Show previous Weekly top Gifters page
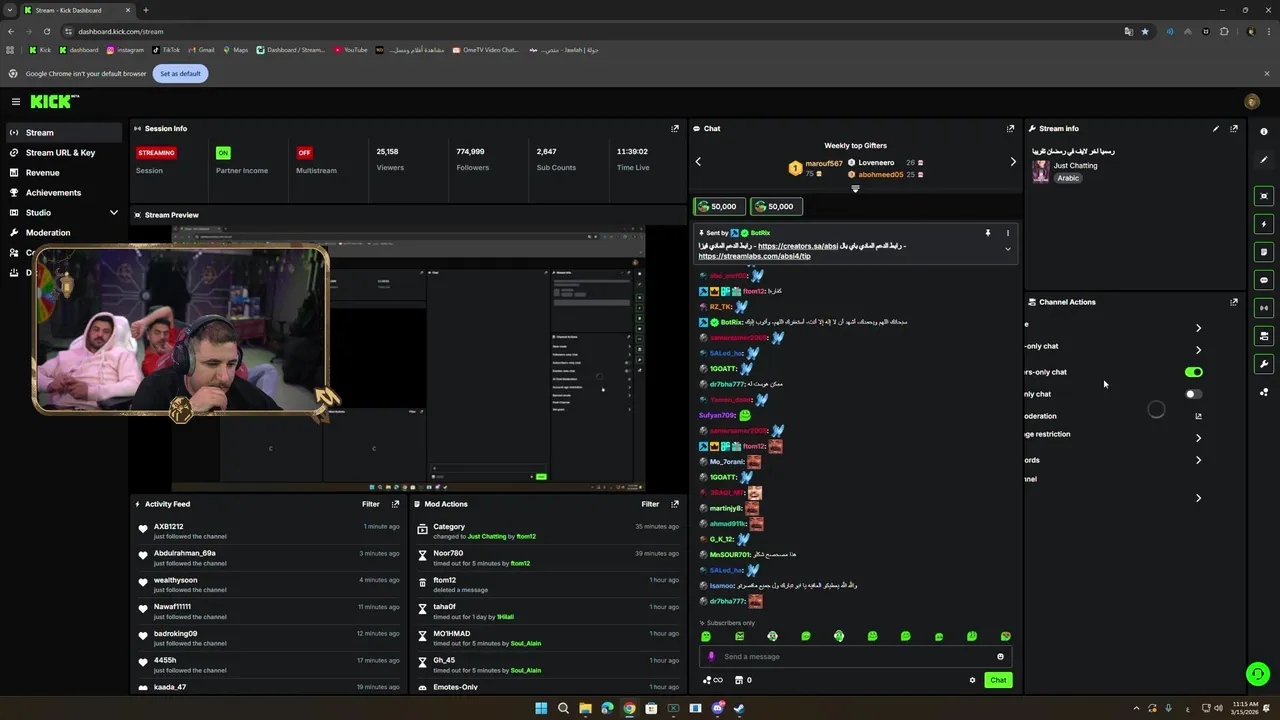 (698, 161)
